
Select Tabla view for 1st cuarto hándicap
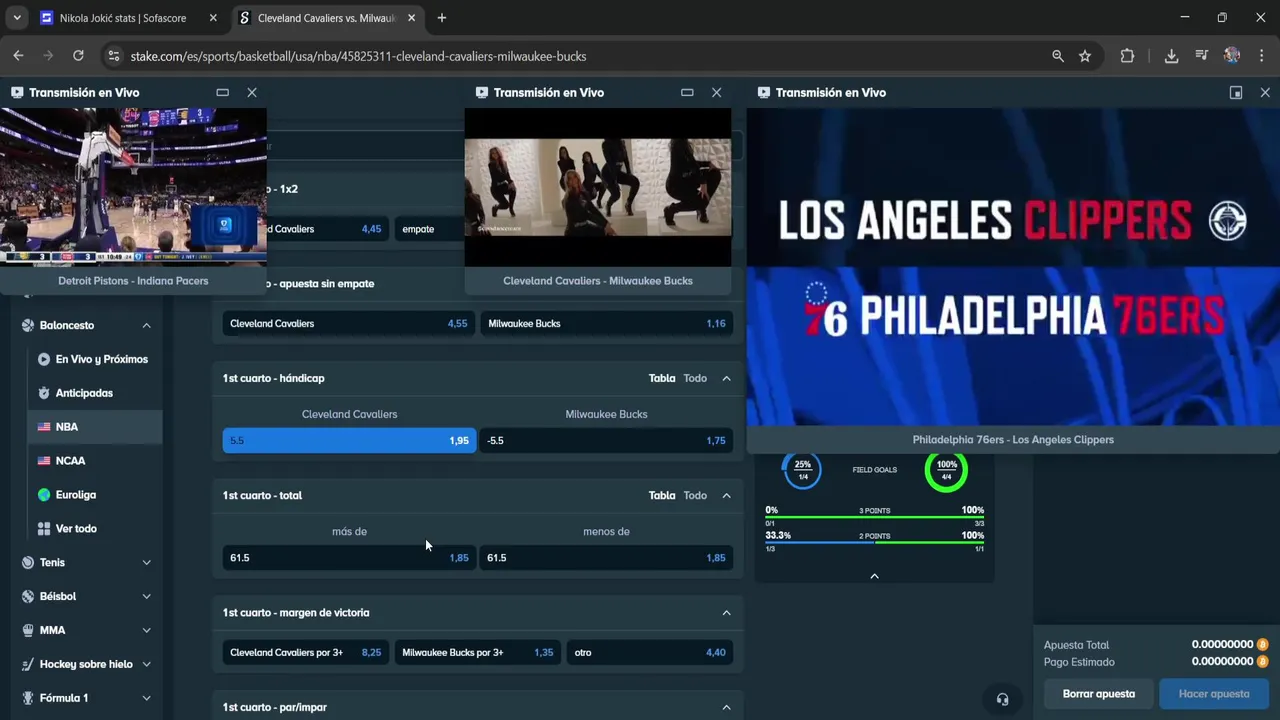coord(662,378)
